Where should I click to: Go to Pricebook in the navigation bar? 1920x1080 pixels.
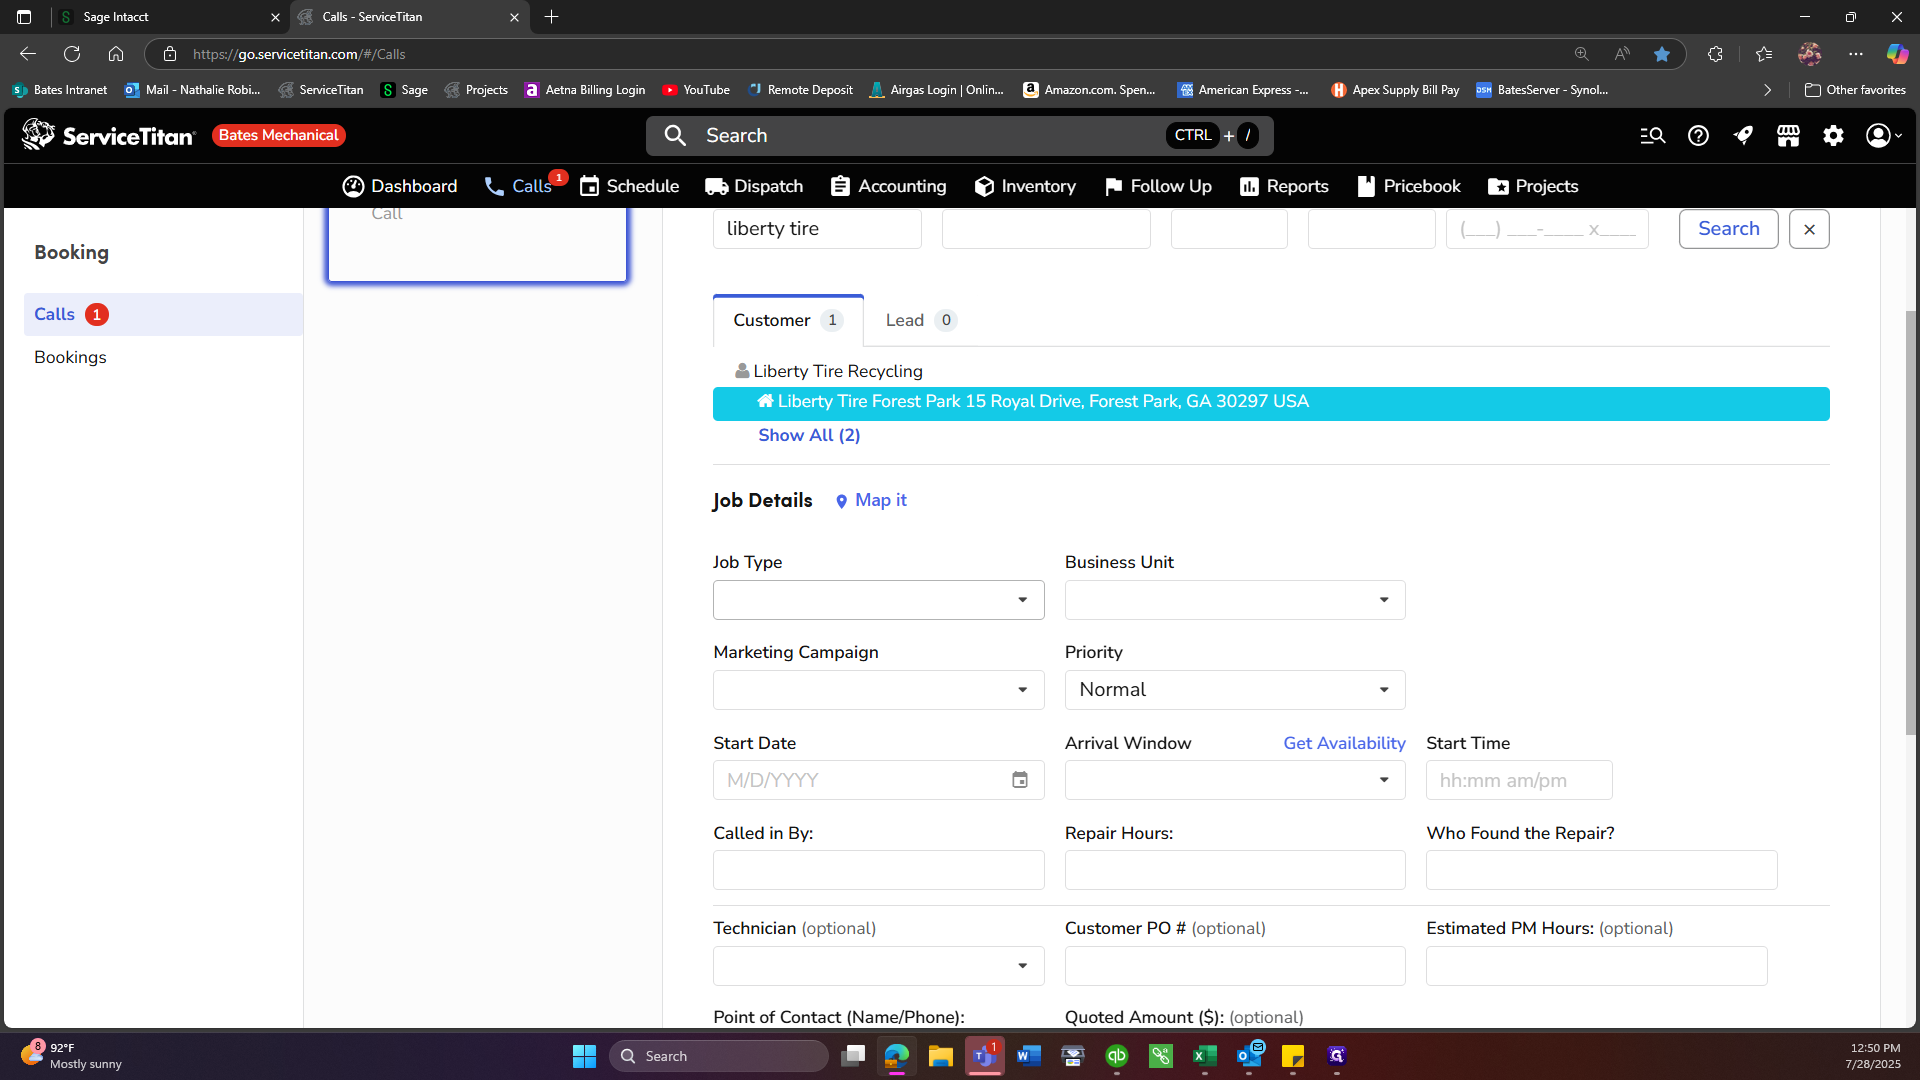point(1408,186)
